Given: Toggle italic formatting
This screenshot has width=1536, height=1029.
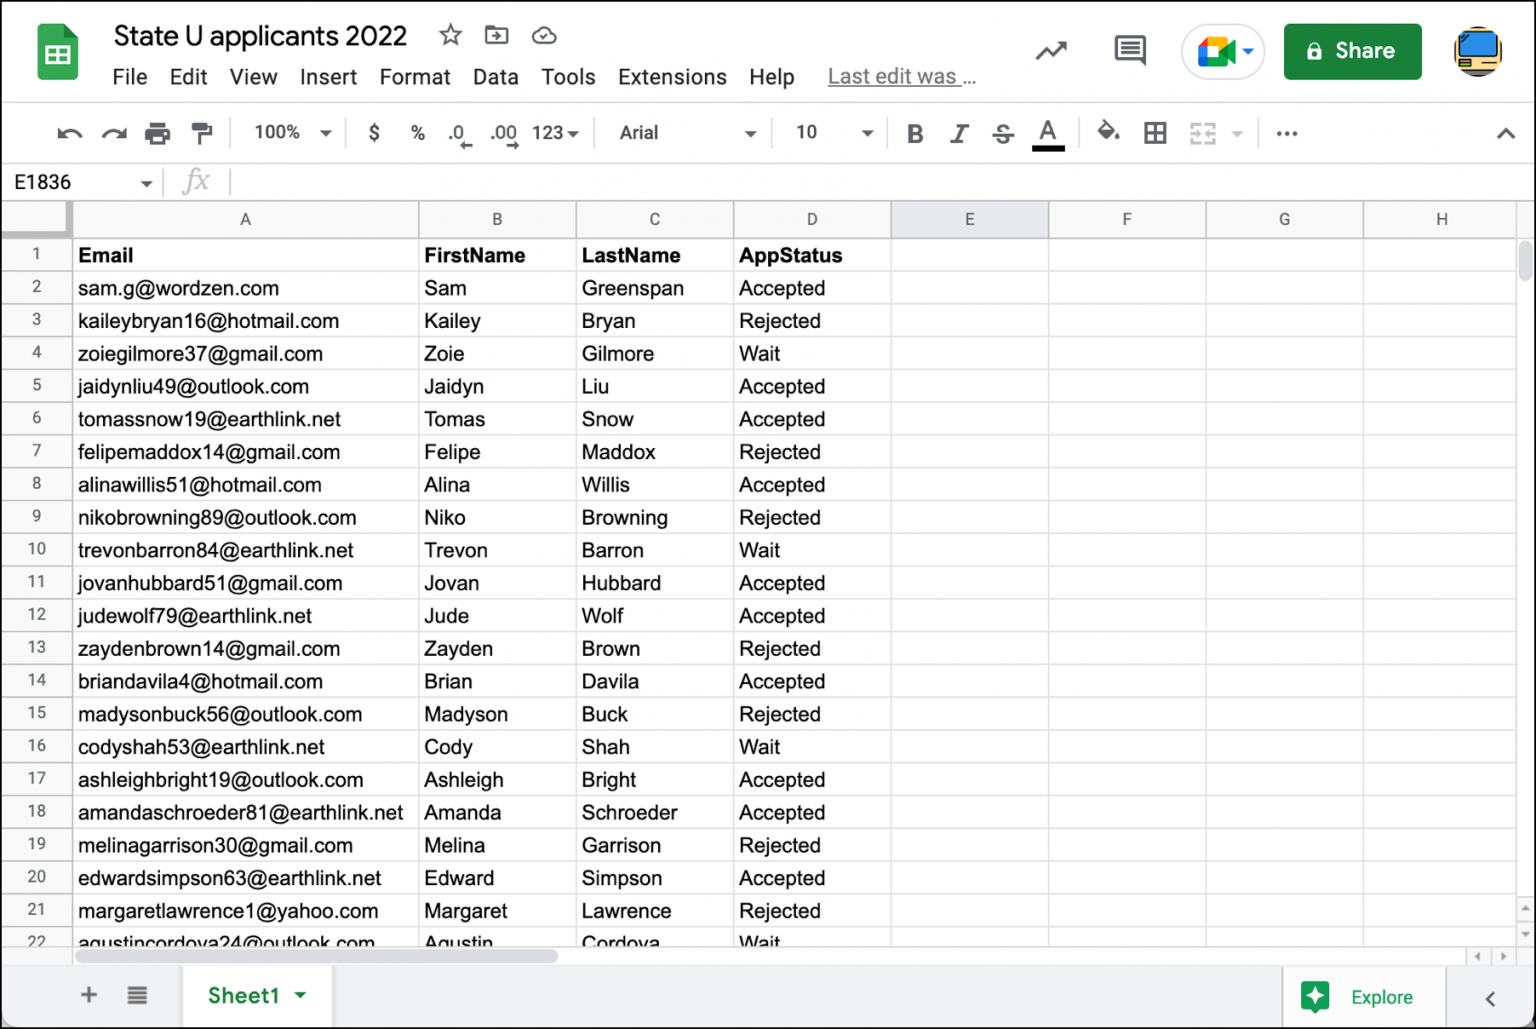Looking at the screenshot, I should coord(958,133).
